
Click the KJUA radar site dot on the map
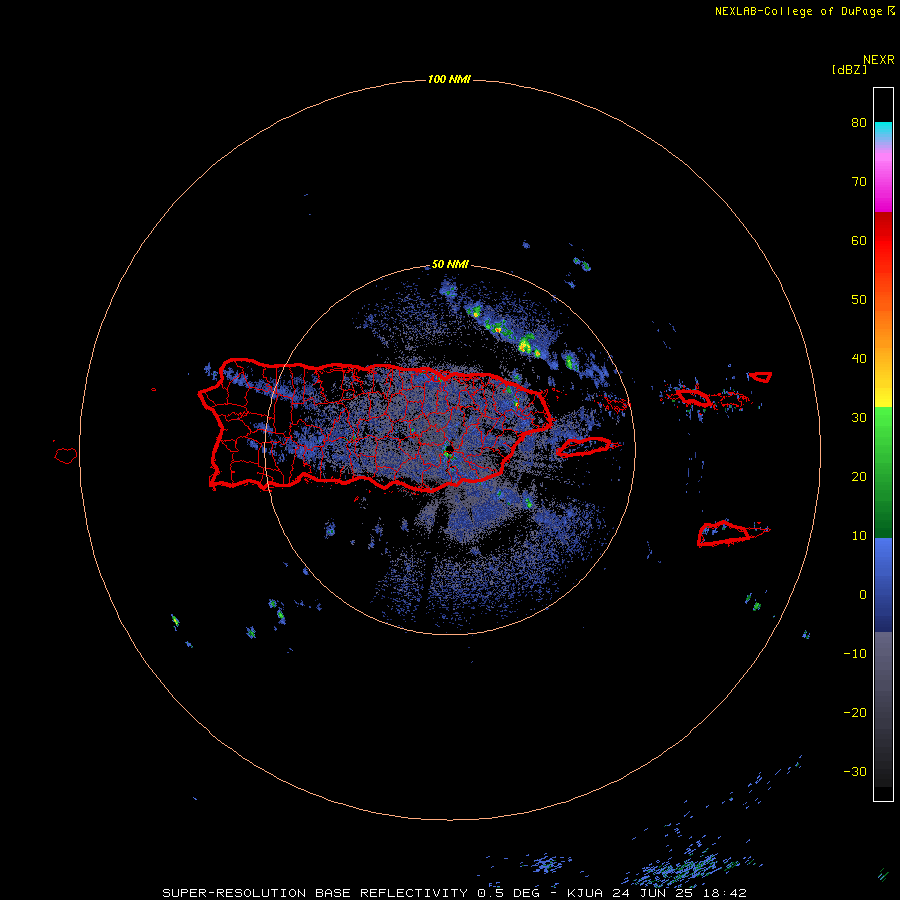pos(449,449)
